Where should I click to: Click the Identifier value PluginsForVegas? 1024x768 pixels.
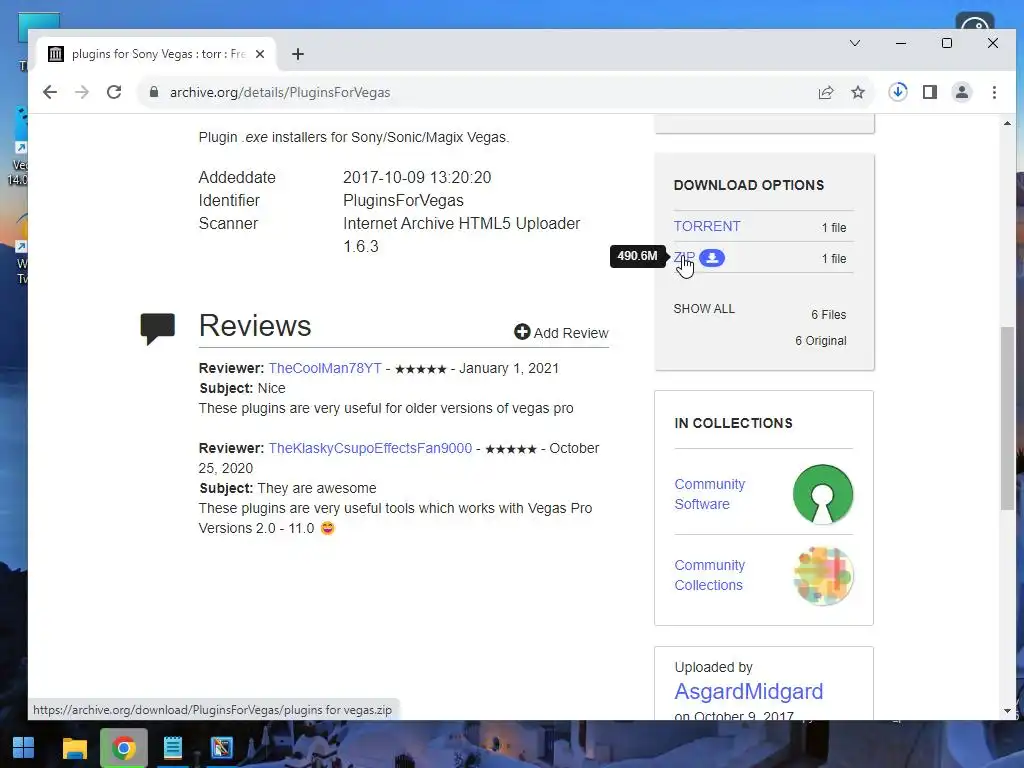[x=403, y=200]
